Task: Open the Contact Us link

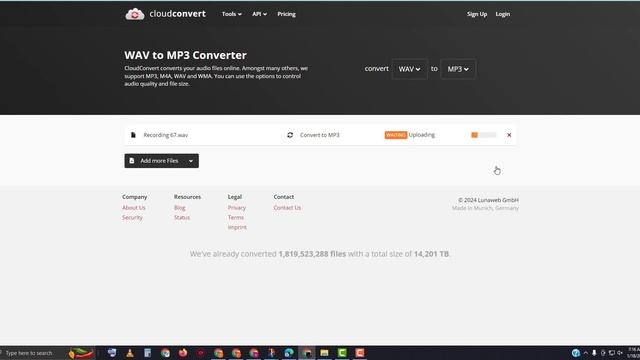Action: pos(287,208)
